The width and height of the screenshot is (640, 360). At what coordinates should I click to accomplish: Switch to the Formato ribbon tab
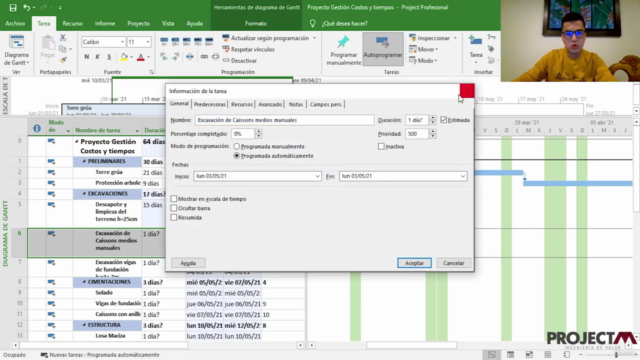click(256, 24)
